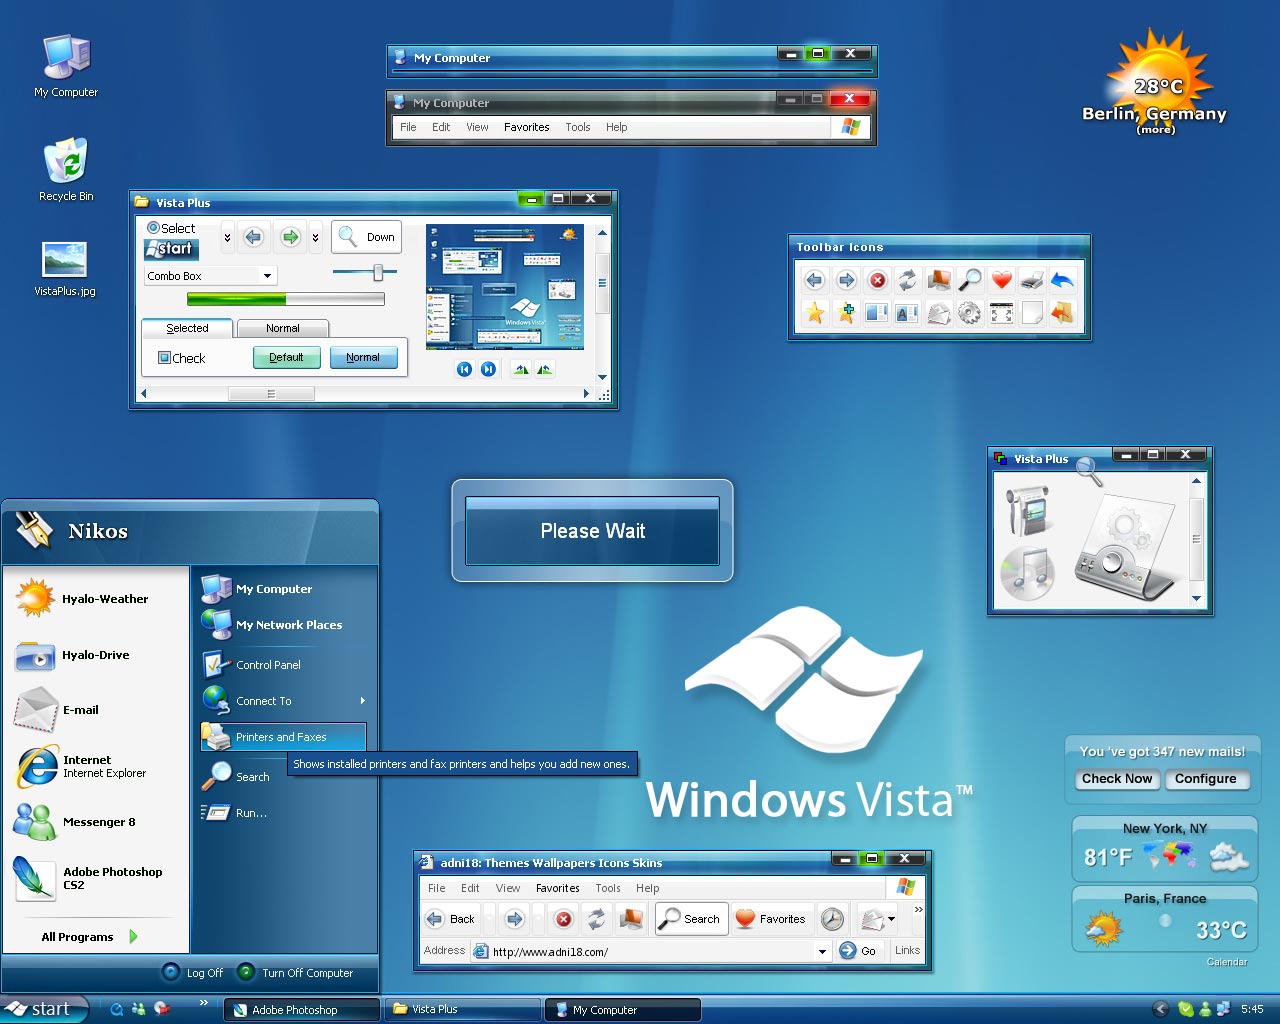The height and width of the screenshot is (1024, 1280).
Task: Click the fullscreen arrows icon in Toolbar Icons
Action: click(1001, 313)
